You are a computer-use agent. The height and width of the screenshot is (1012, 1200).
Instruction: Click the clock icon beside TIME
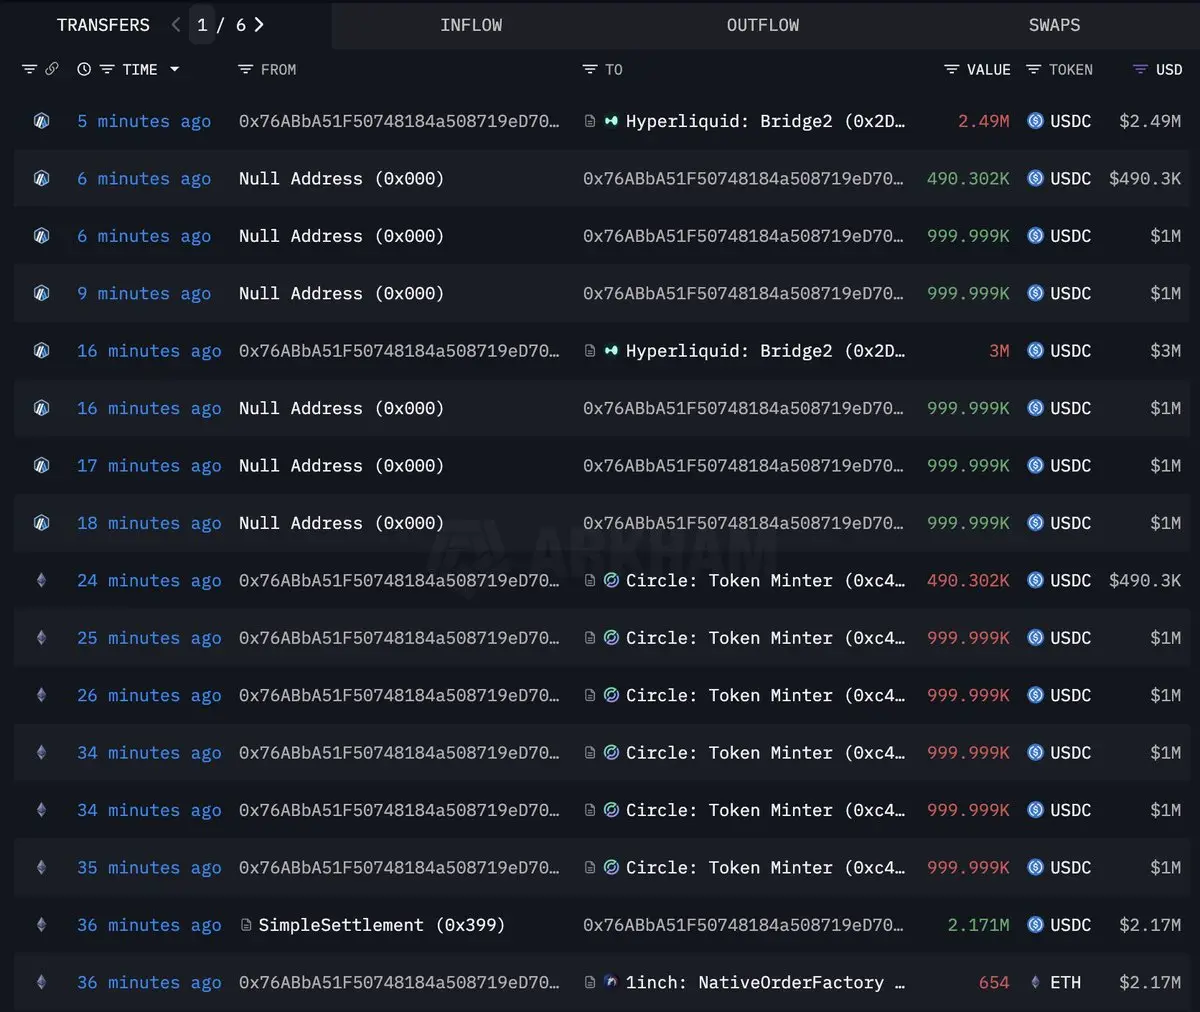[x=84, y=70]
